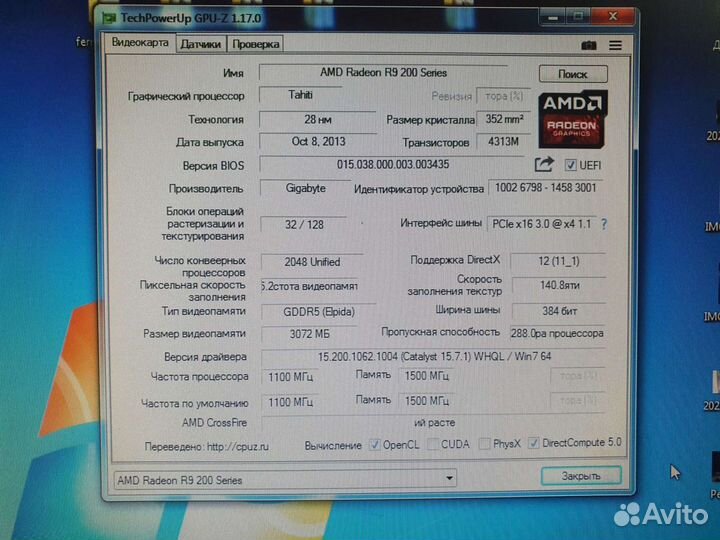Open the http://cpuz.ru translation link

[x=237, y=446]
